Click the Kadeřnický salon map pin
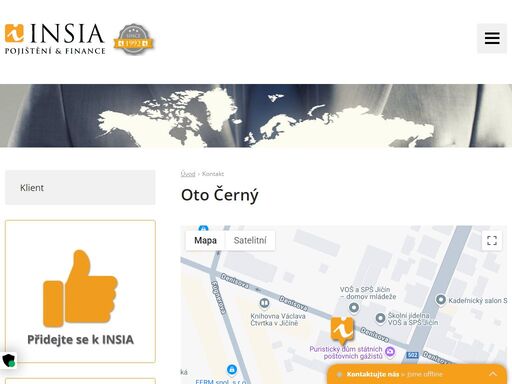Image resolution: width=512 pixels, height=384 pixels. tap(441, 300)
